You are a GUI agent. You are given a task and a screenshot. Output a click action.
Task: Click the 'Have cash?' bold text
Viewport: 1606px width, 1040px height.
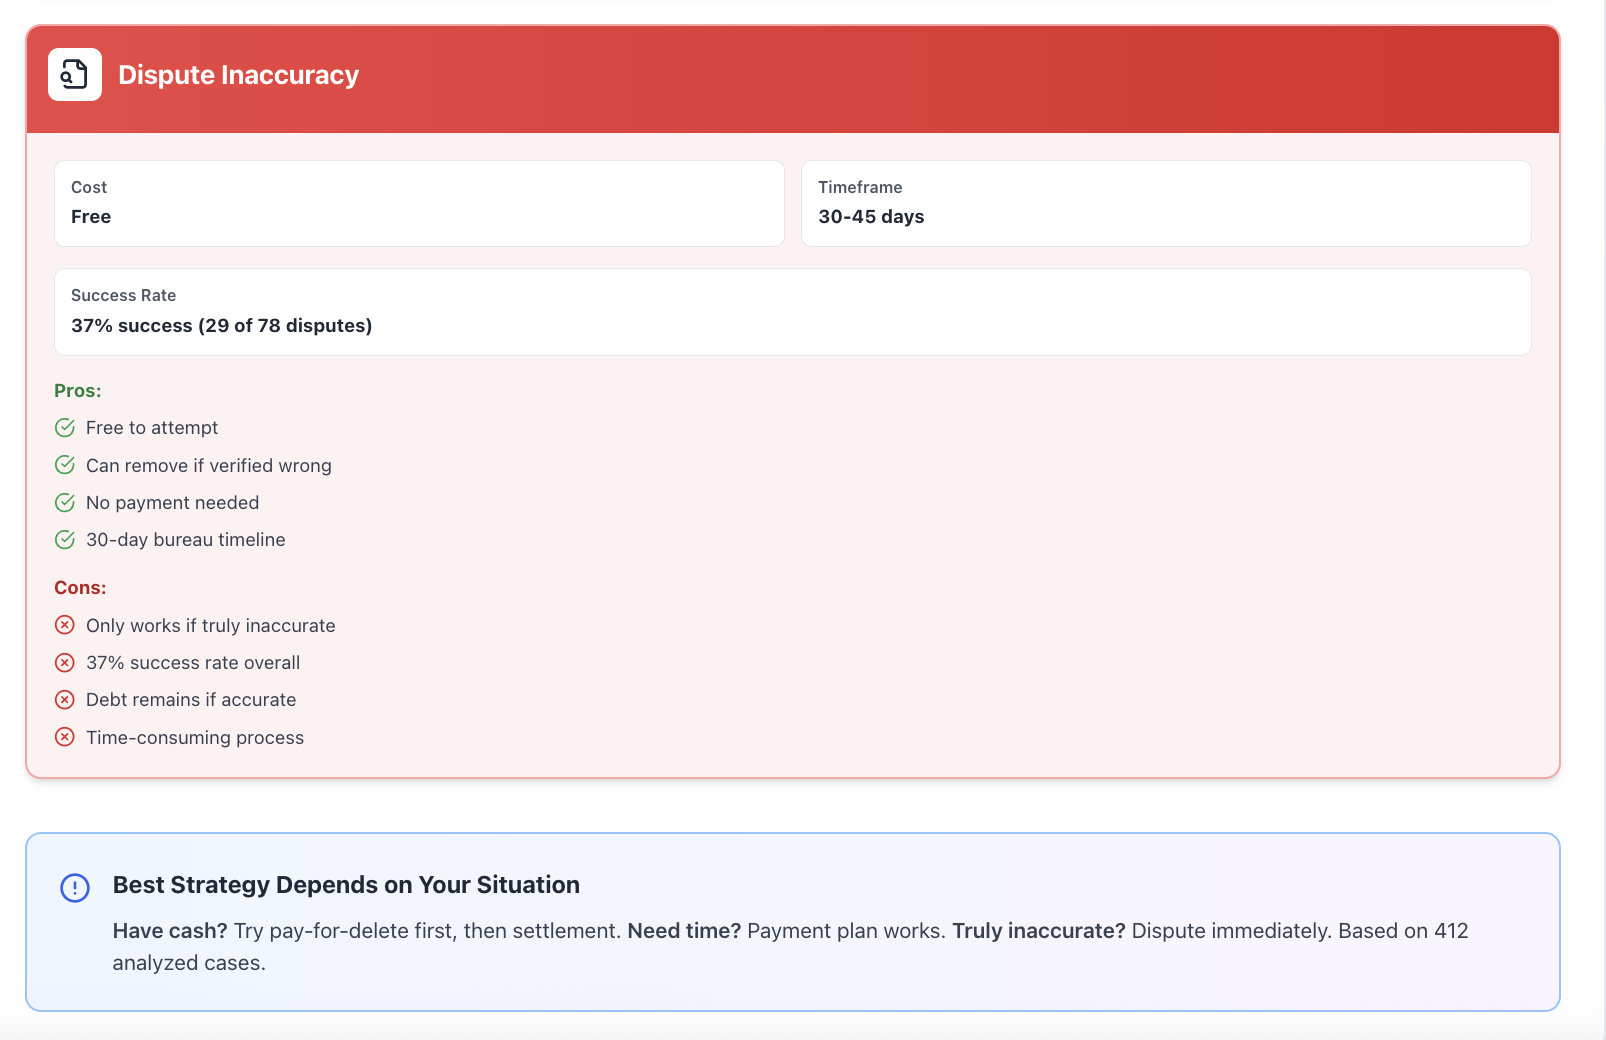click(x=170, y=931)
